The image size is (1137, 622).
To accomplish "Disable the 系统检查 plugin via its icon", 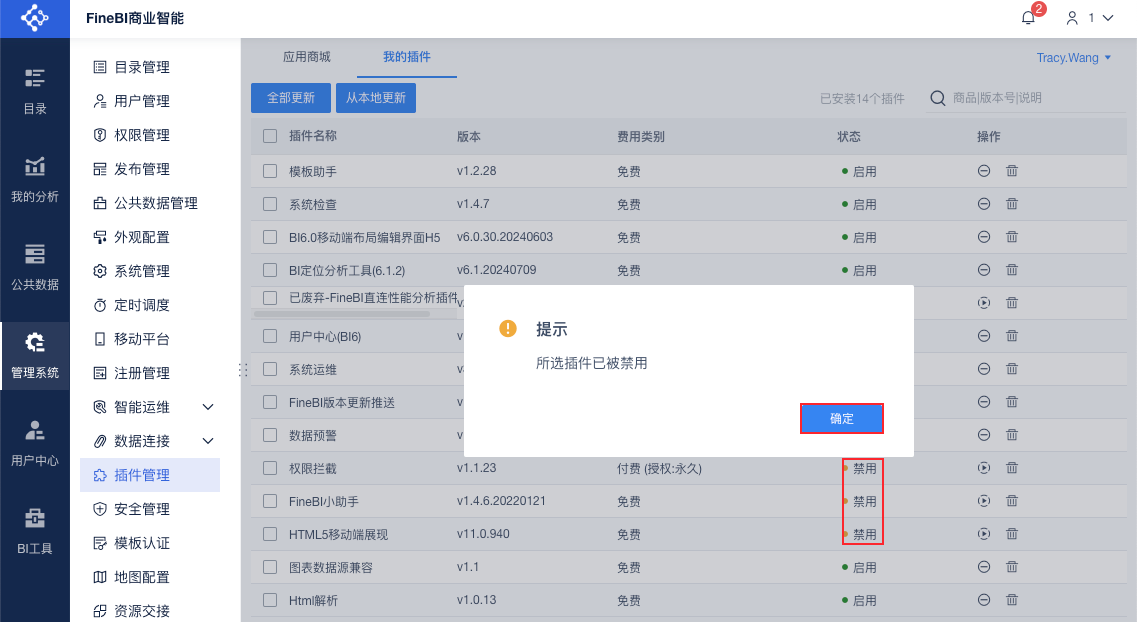I will [984, 204].
